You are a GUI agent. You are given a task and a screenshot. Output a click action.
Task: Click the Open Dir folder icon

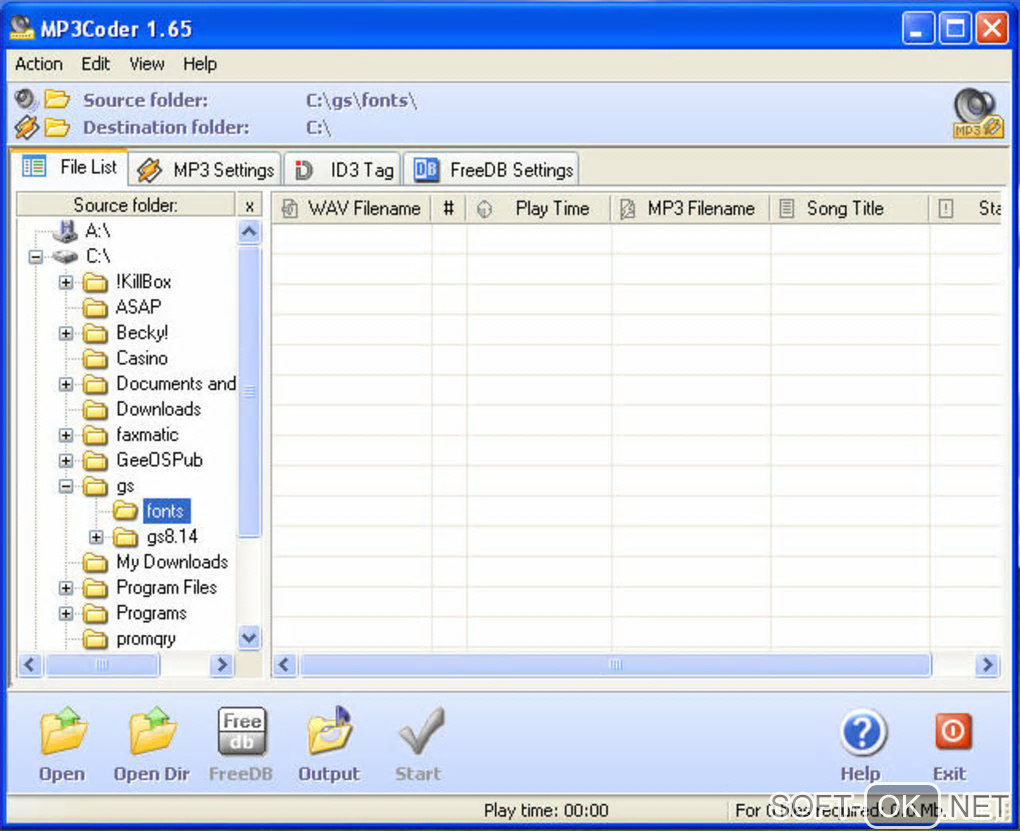tap(152, 730)
